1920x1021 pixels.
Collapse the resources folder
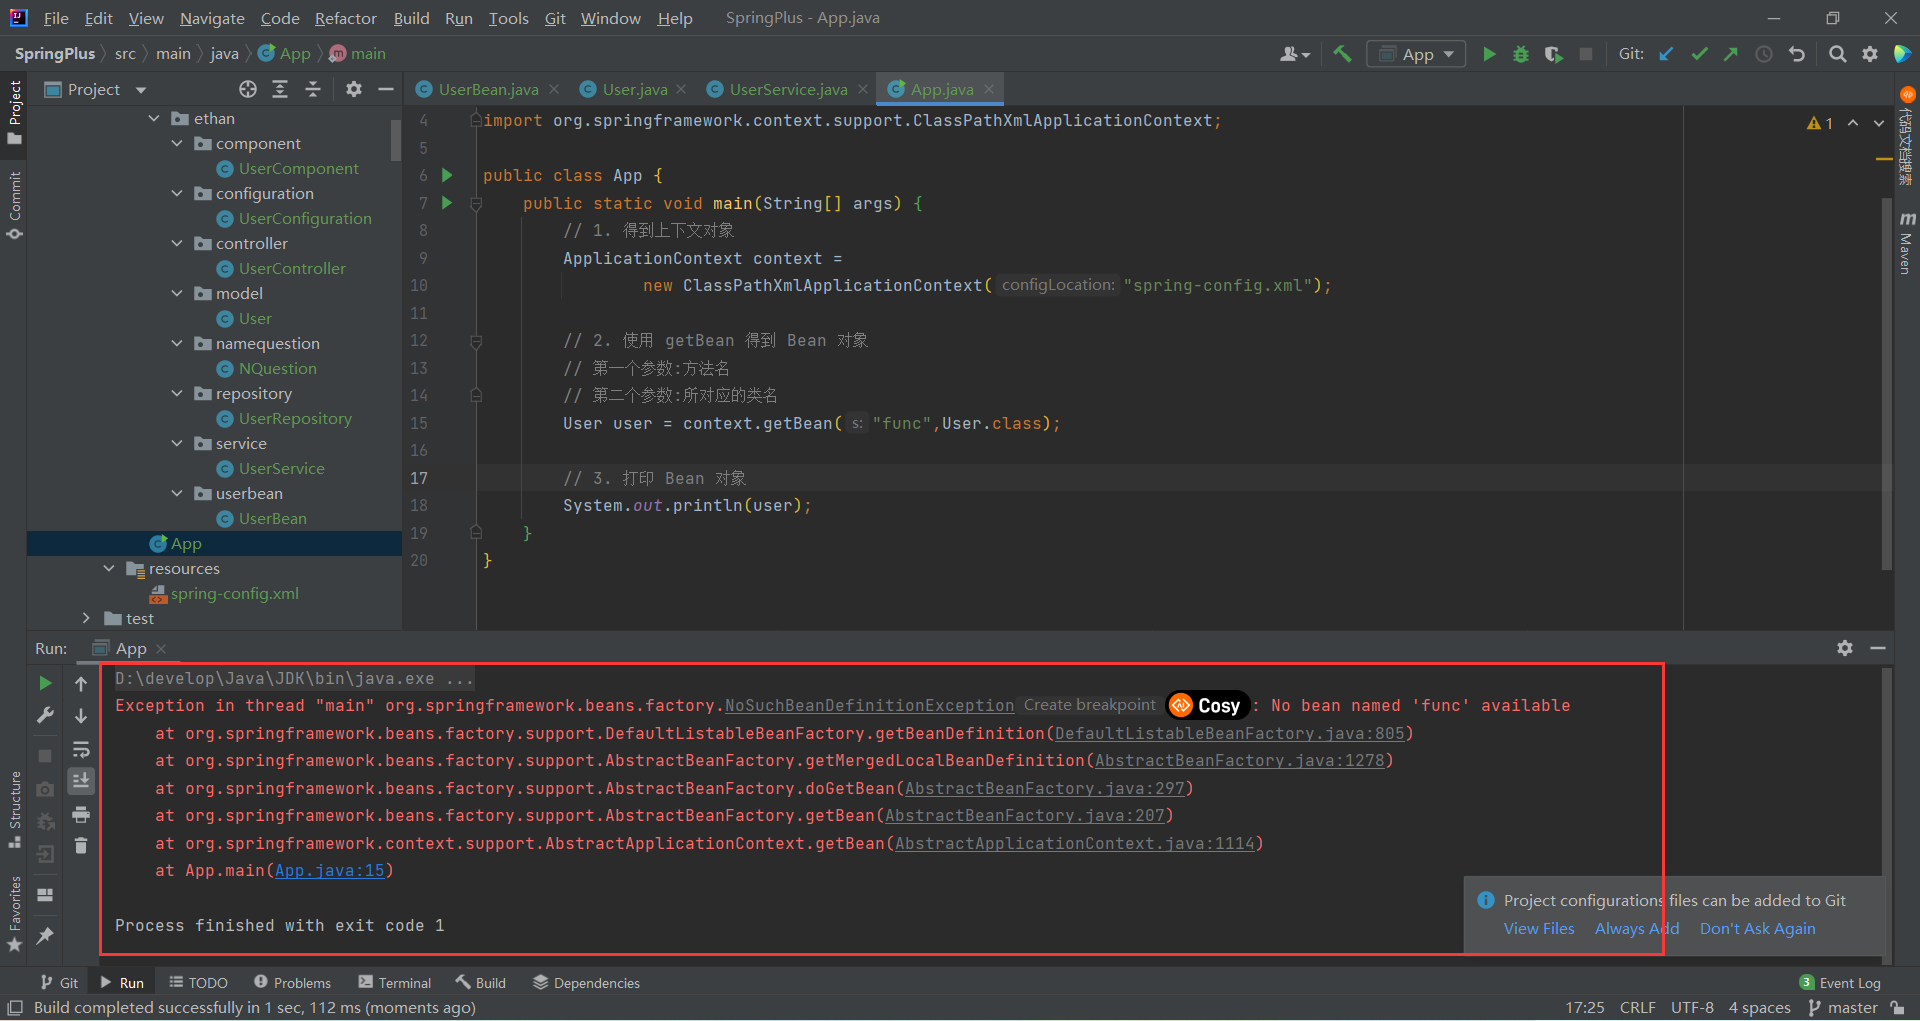pyautogui.click(x=109, y=568)
